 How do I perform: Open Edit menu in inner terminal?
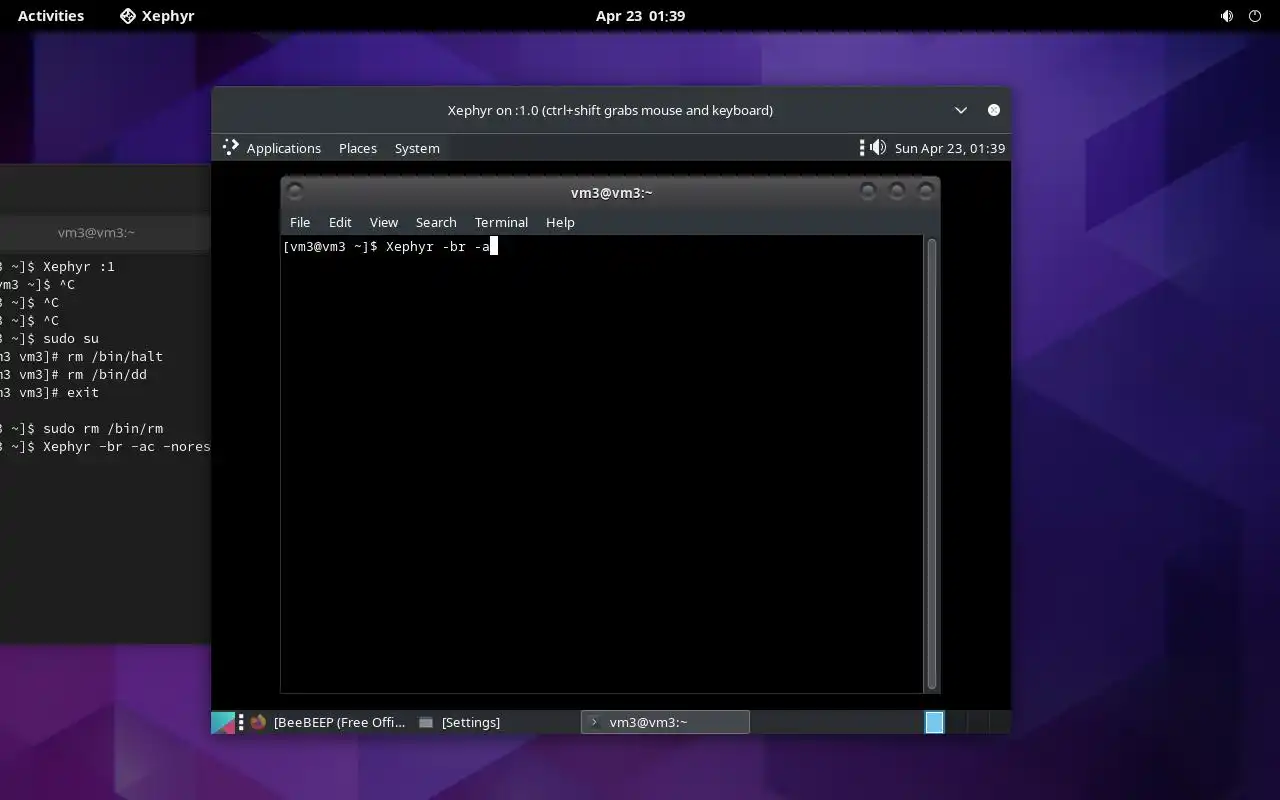[x=340, y=222]
